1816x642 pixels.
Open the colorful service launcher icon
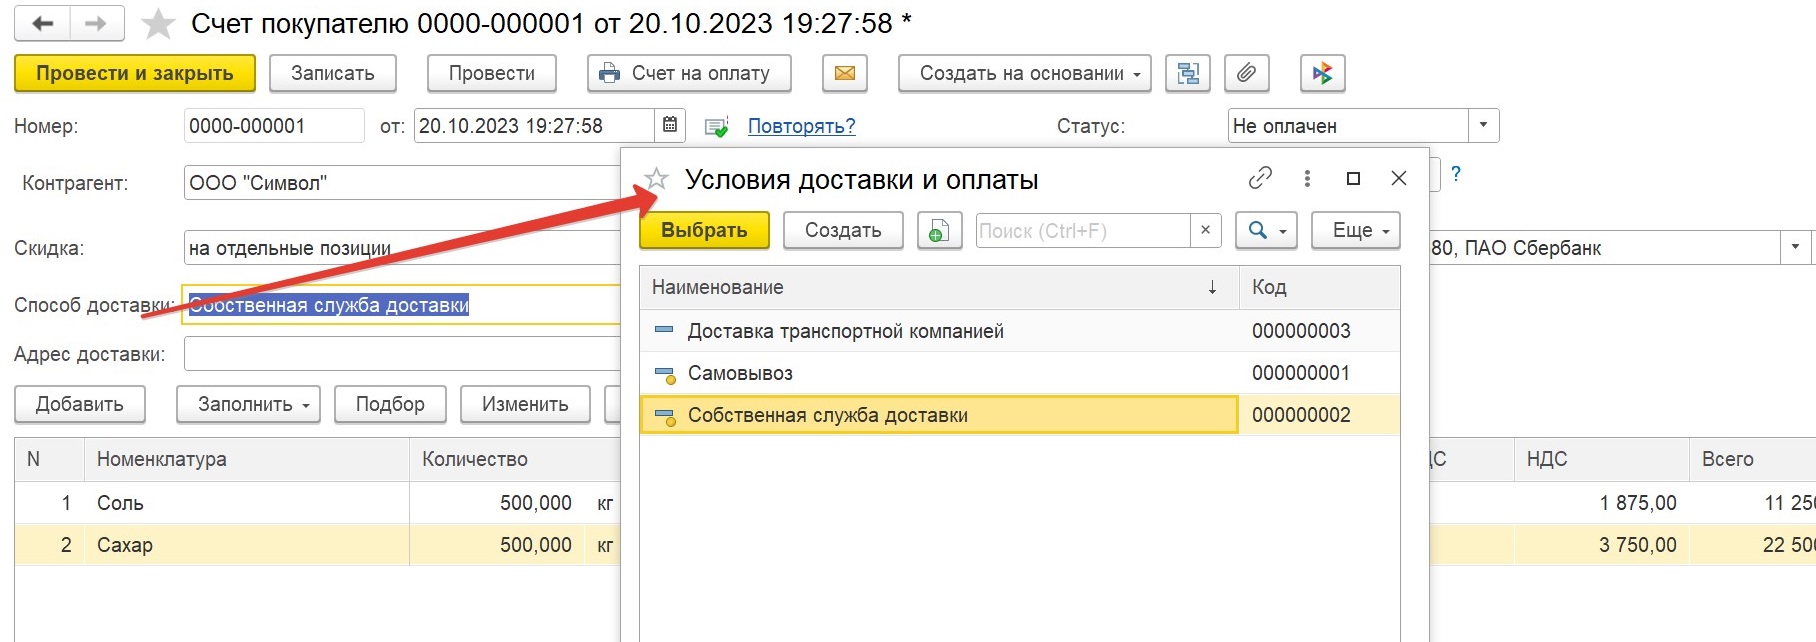pyautogui.click(x=1322, y=73)
